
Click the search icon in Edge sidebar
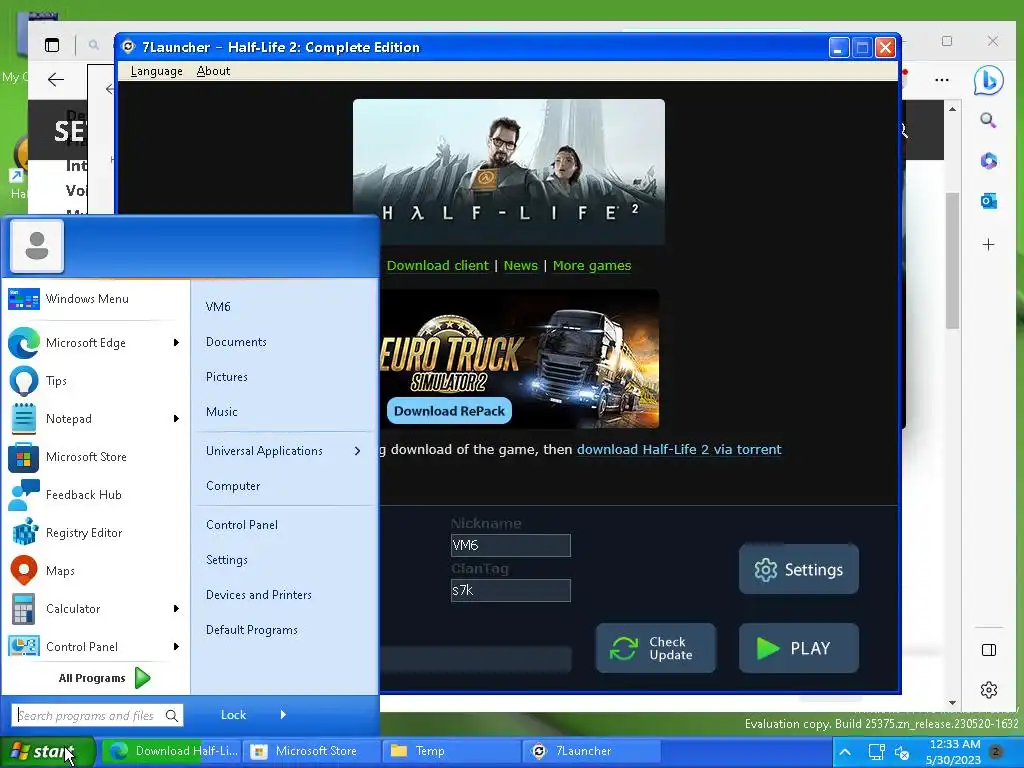click(988, 120)
